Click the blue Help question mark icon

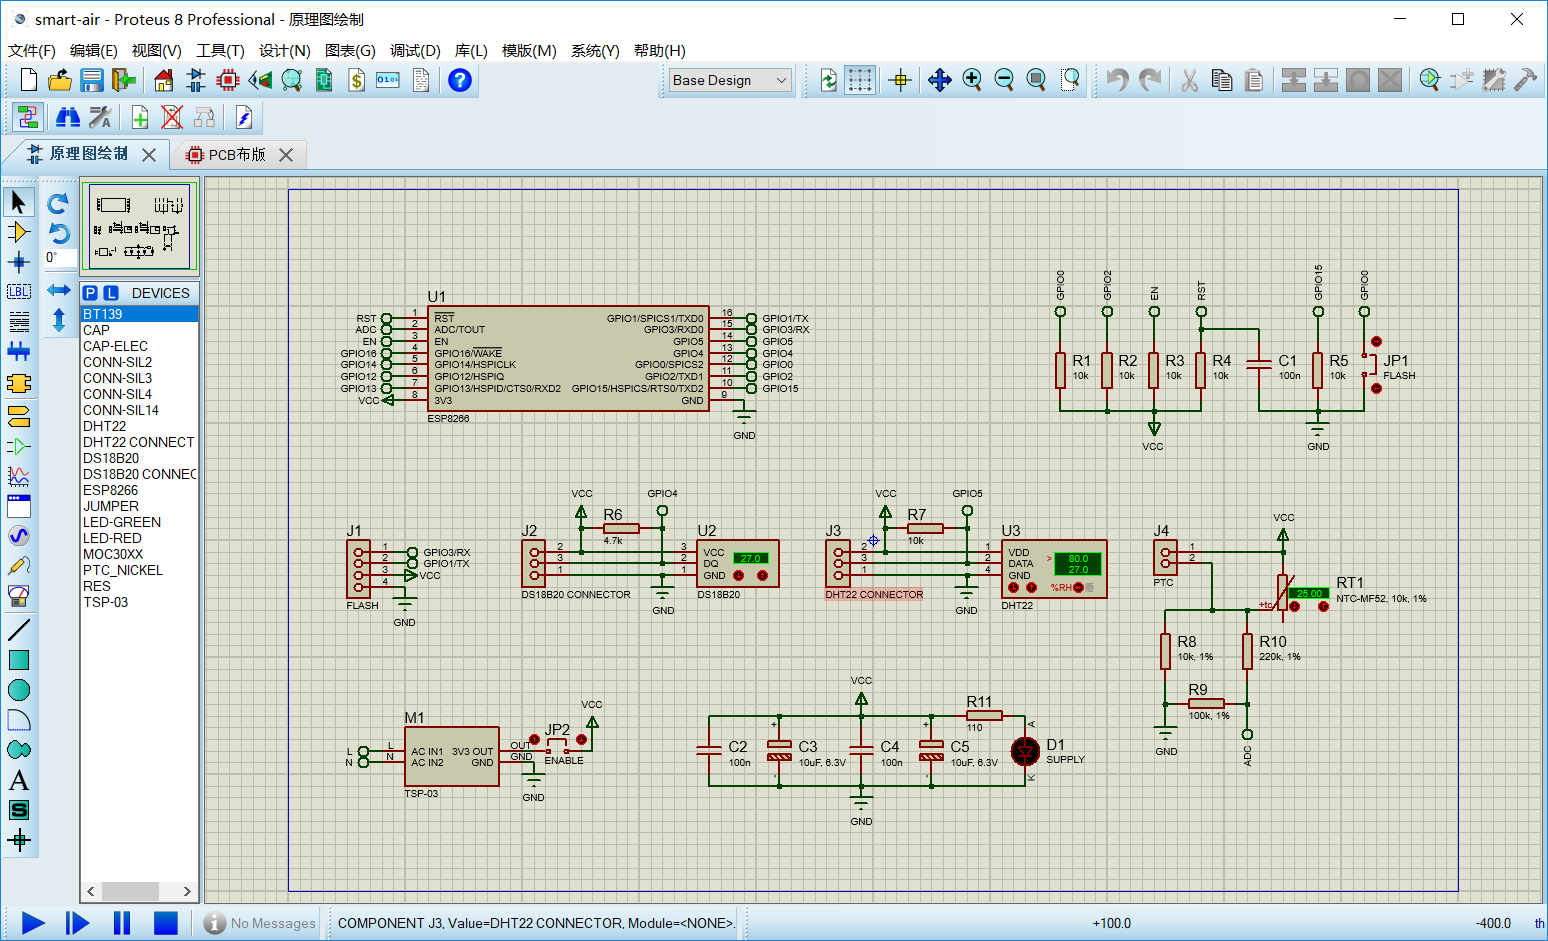click(460, 80)
